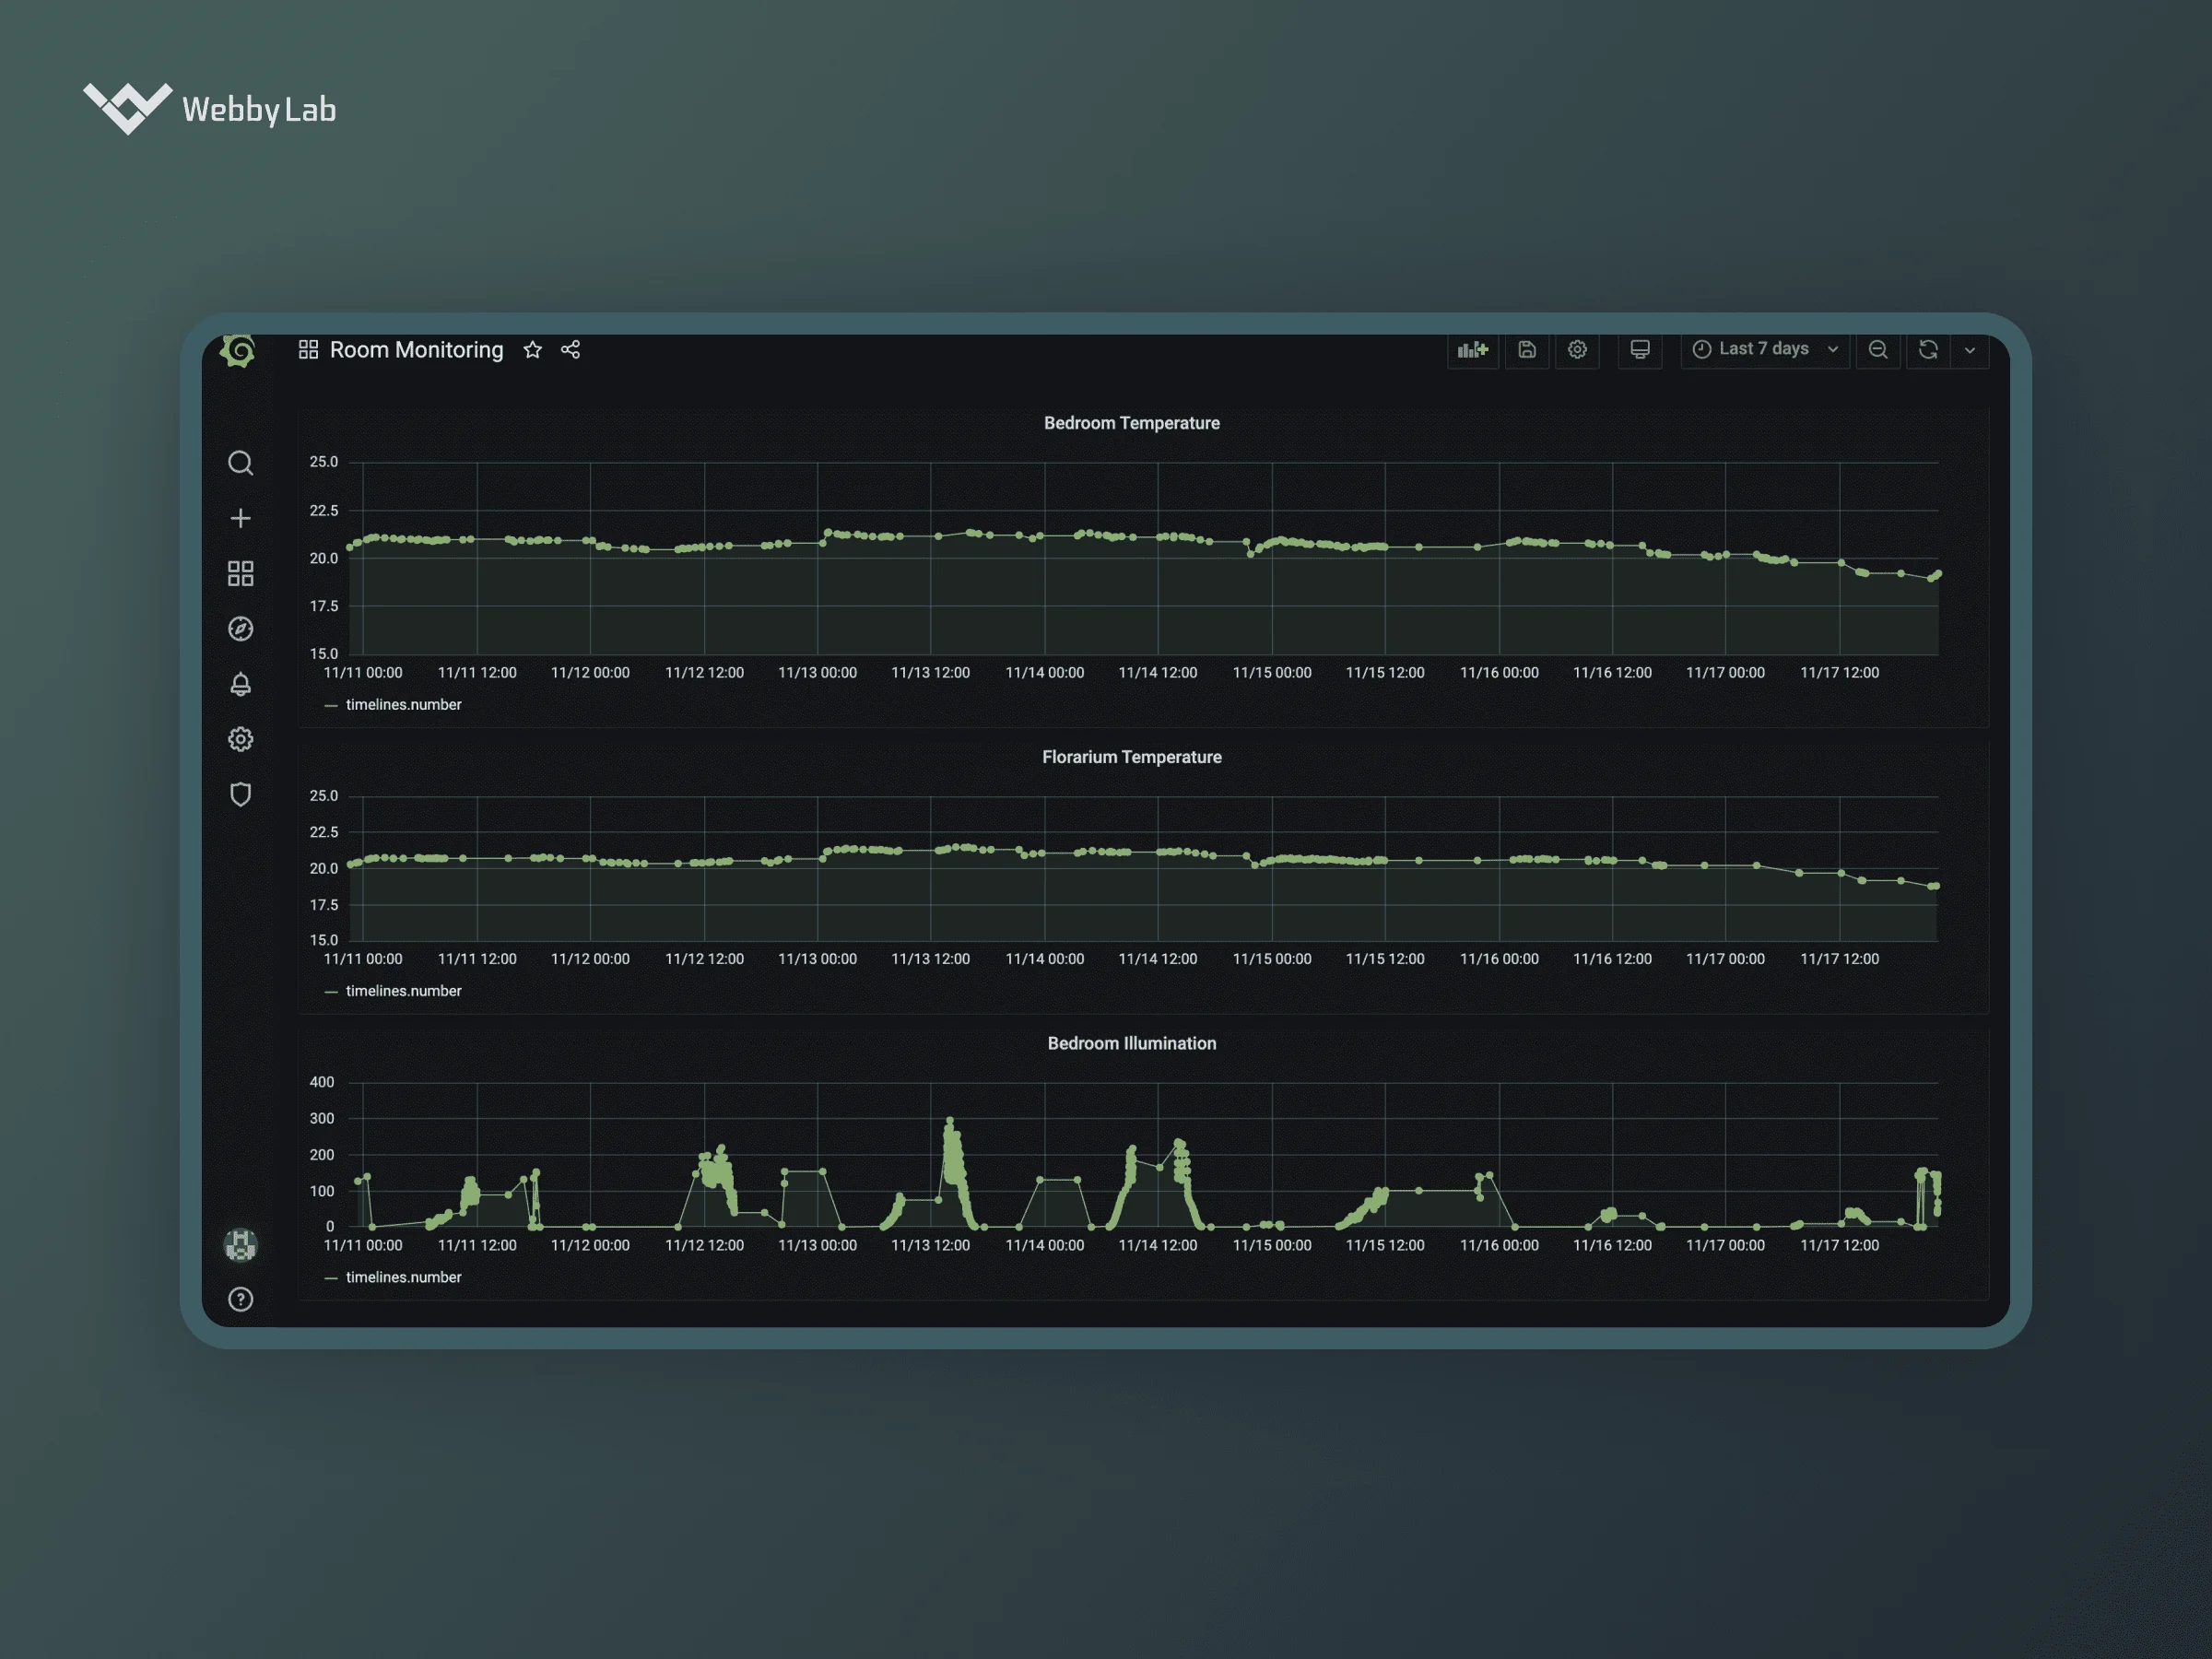Click legend color line in Bedroom Temperature panel
Screen dimensions: 2212x1659
tap(331, 706)
